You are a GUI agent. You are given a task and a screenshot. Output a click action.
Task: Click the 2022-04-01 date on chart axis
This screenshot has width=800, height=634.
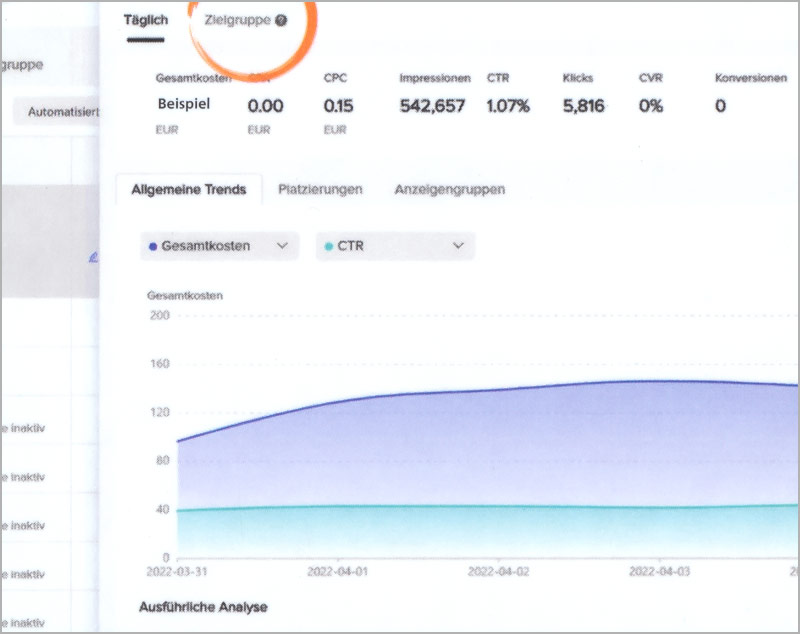(x=337, y=572)
